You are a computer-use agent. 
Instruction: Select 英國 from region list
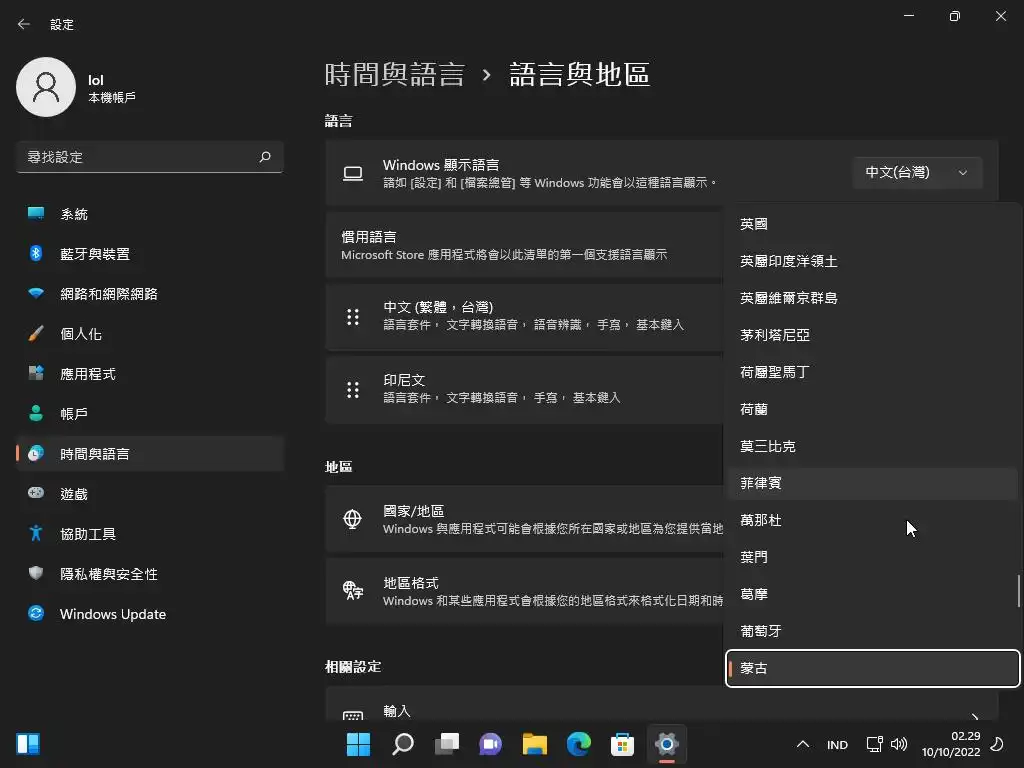click(872, 224)
